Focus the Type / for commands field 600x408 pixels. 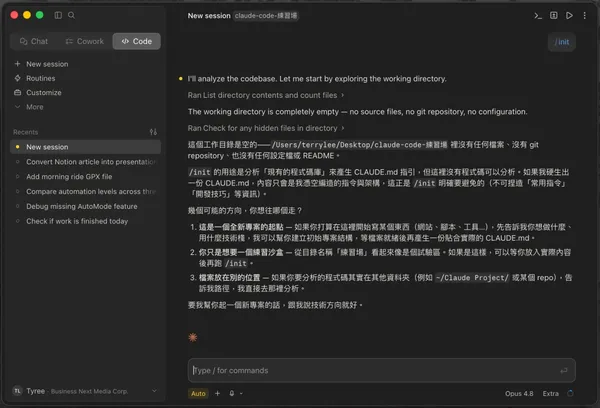[382, 370]
